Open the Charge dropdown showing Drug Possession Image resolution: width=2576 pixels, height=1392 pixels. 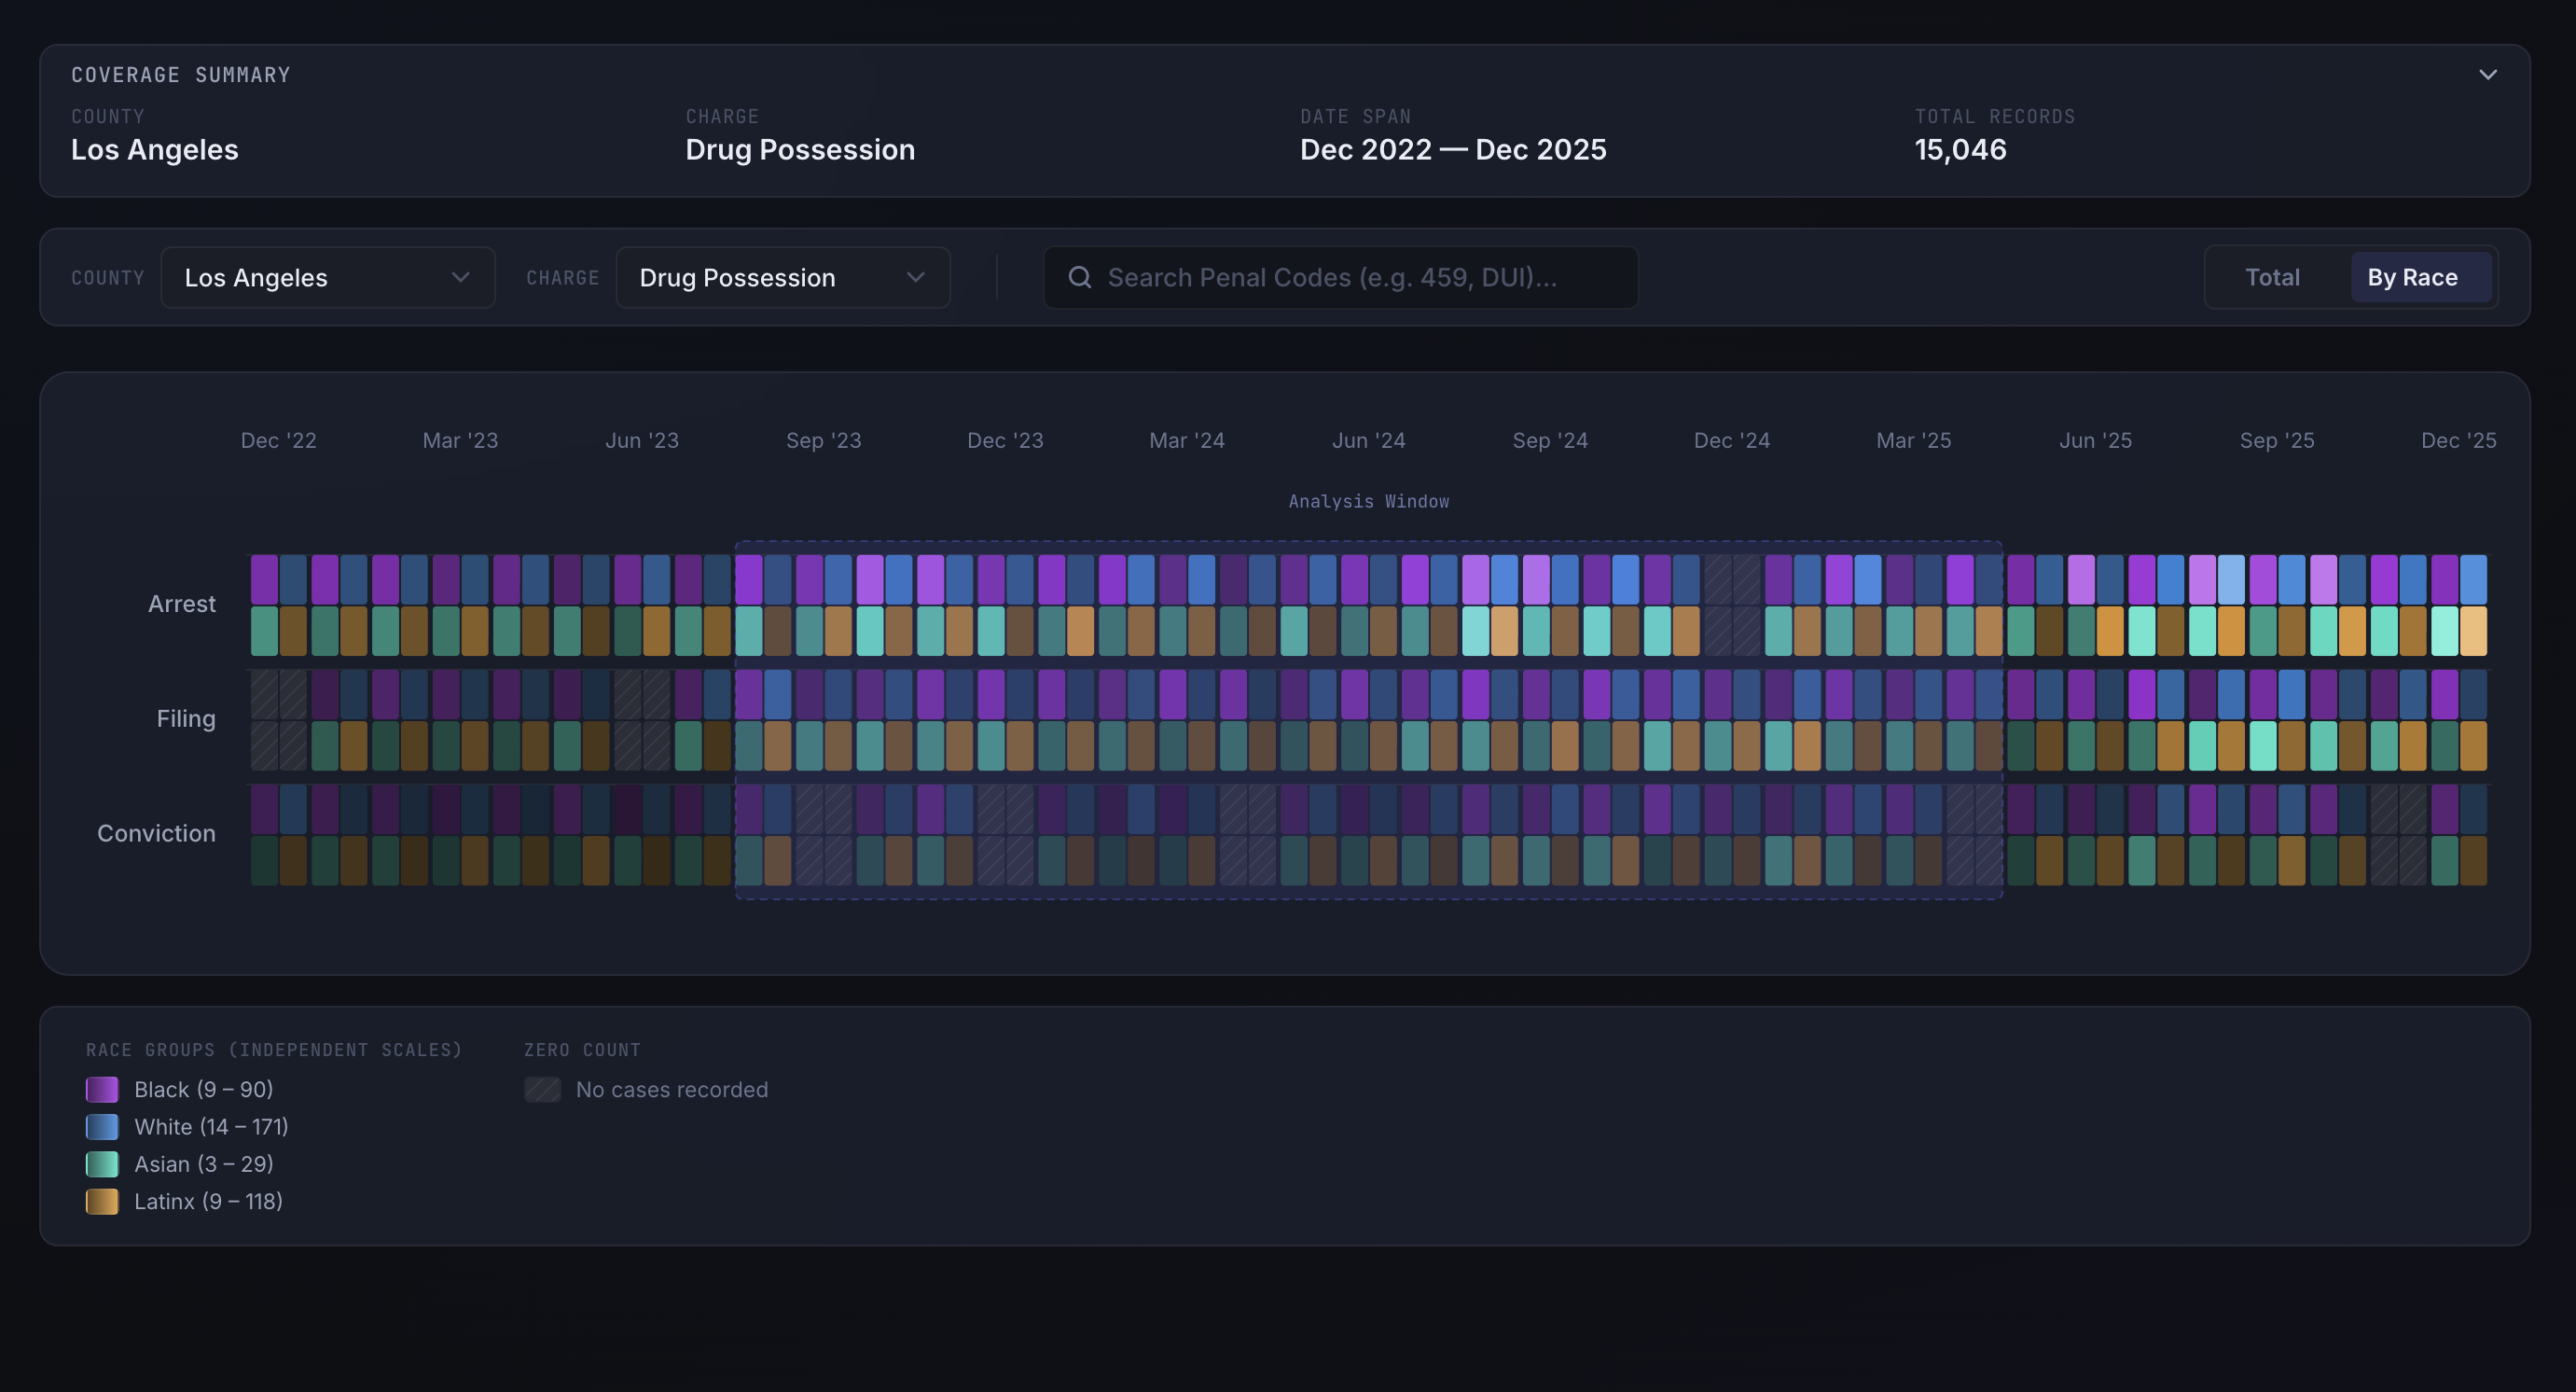782,277
